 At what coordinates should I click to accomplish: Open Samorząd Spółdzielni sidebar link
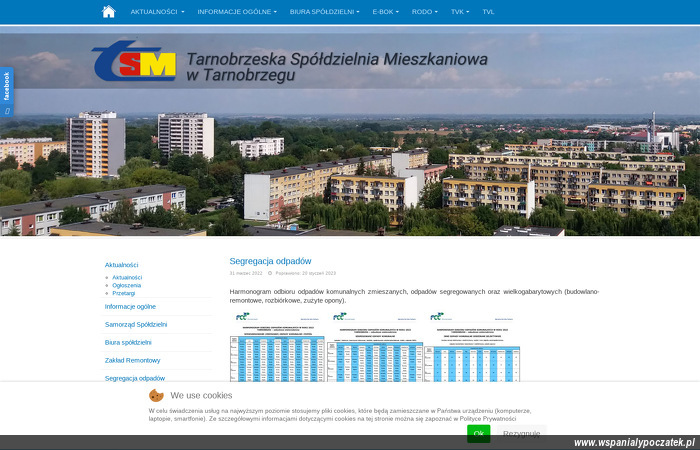pyautogui.click(x=136, y=325)
